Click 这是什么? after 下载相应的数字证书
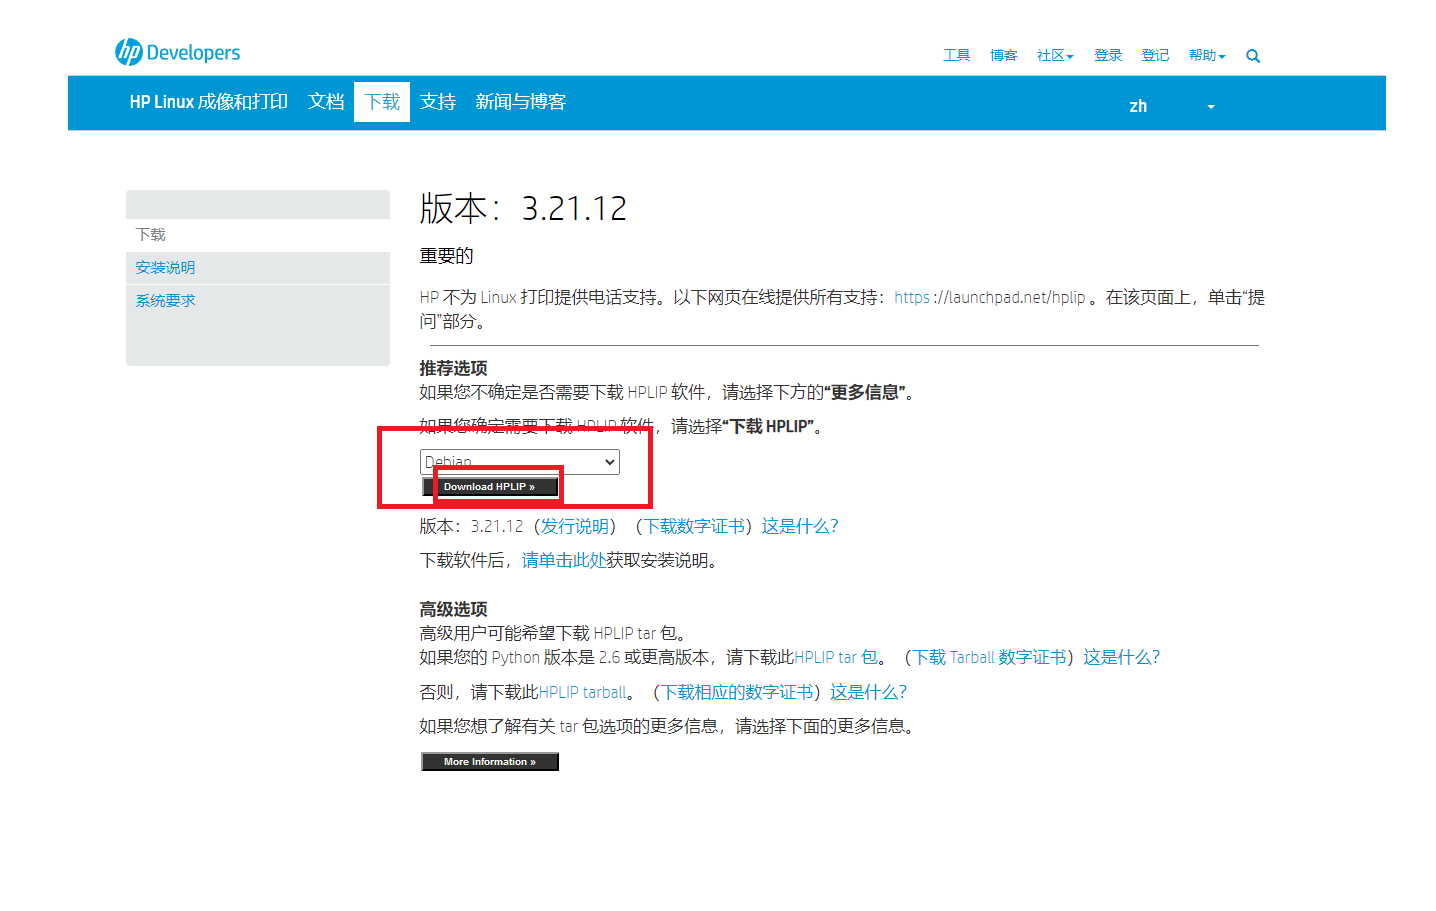This screenshot has height=911, width=1436. pyautogui.click(x=868, y=692)
